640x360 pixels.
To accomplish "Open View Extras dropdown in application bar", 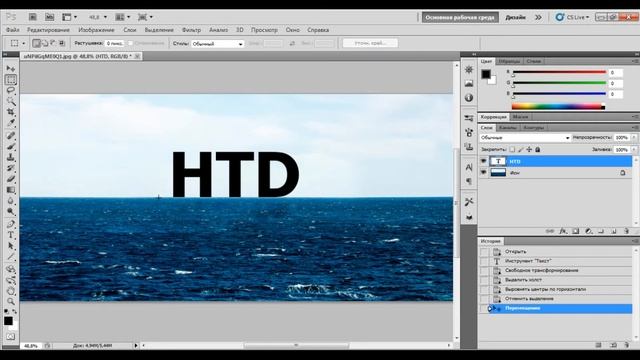I will pyautogui.click(x=69, y=17).
